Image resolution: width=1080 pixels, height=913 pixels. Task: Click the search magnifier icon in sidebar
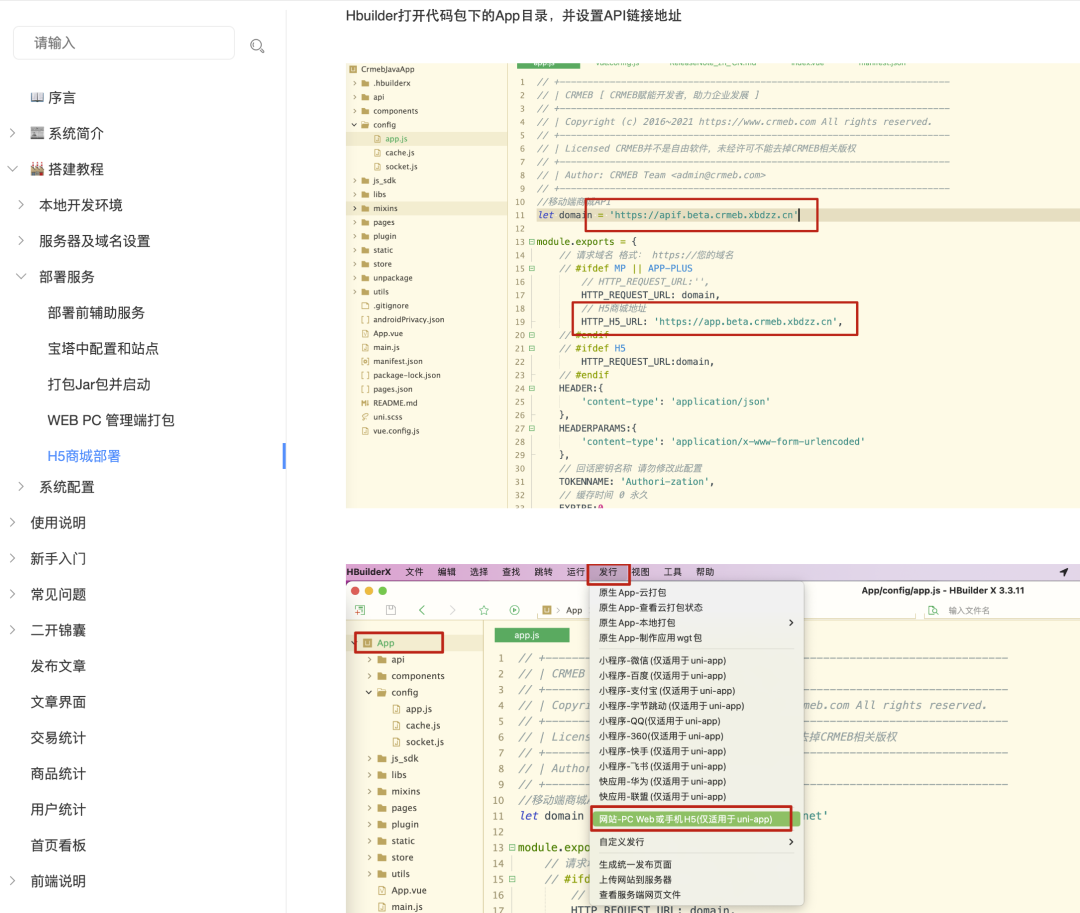click(x=257, y=45)
